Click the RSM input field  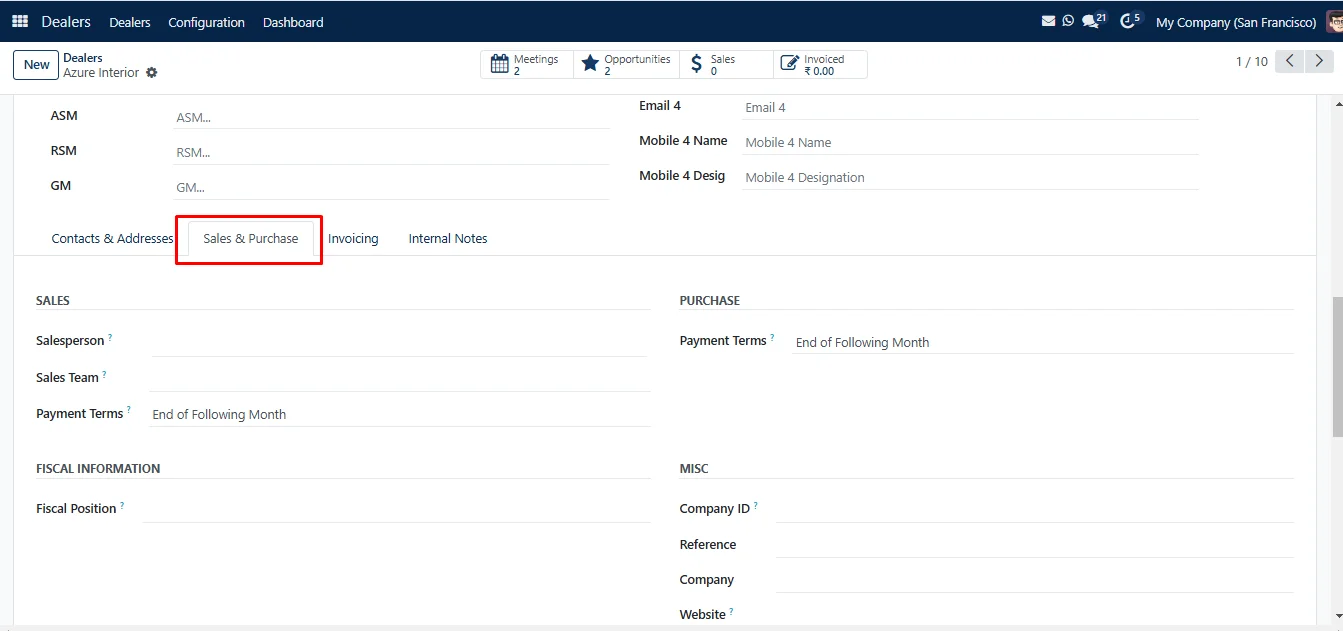[x=391, y=152]
